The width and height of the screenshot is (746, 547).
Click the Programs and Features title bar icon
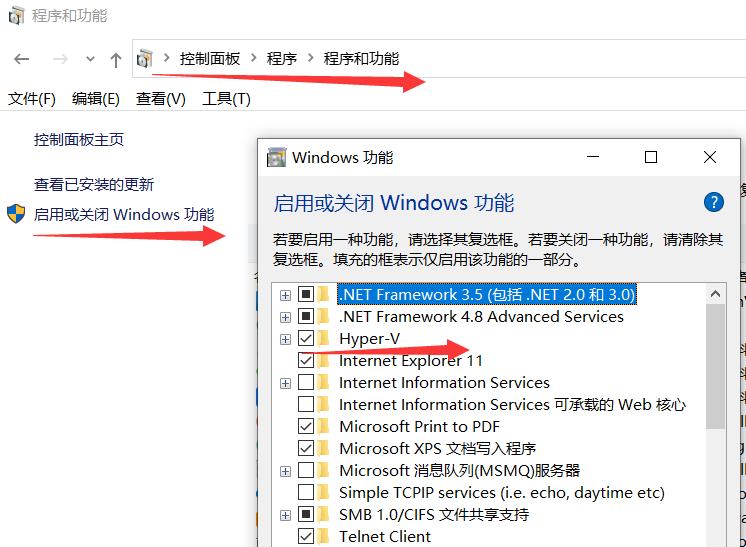coord(16,15)
